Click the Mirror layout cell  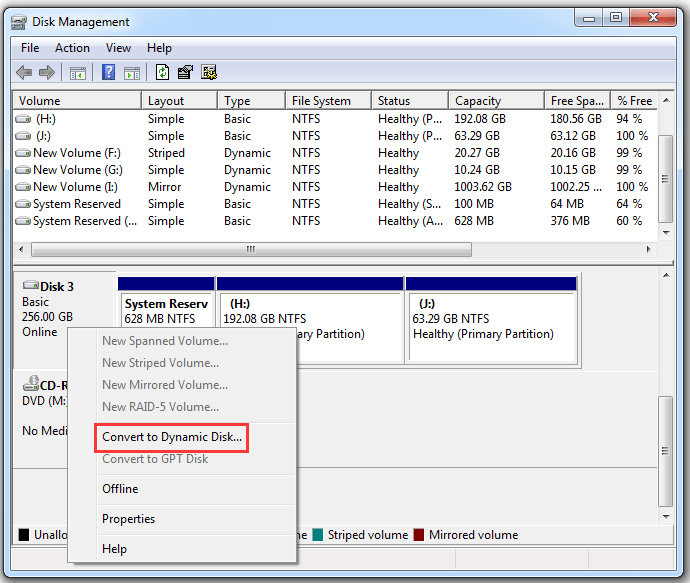click(x=165, y=187)
